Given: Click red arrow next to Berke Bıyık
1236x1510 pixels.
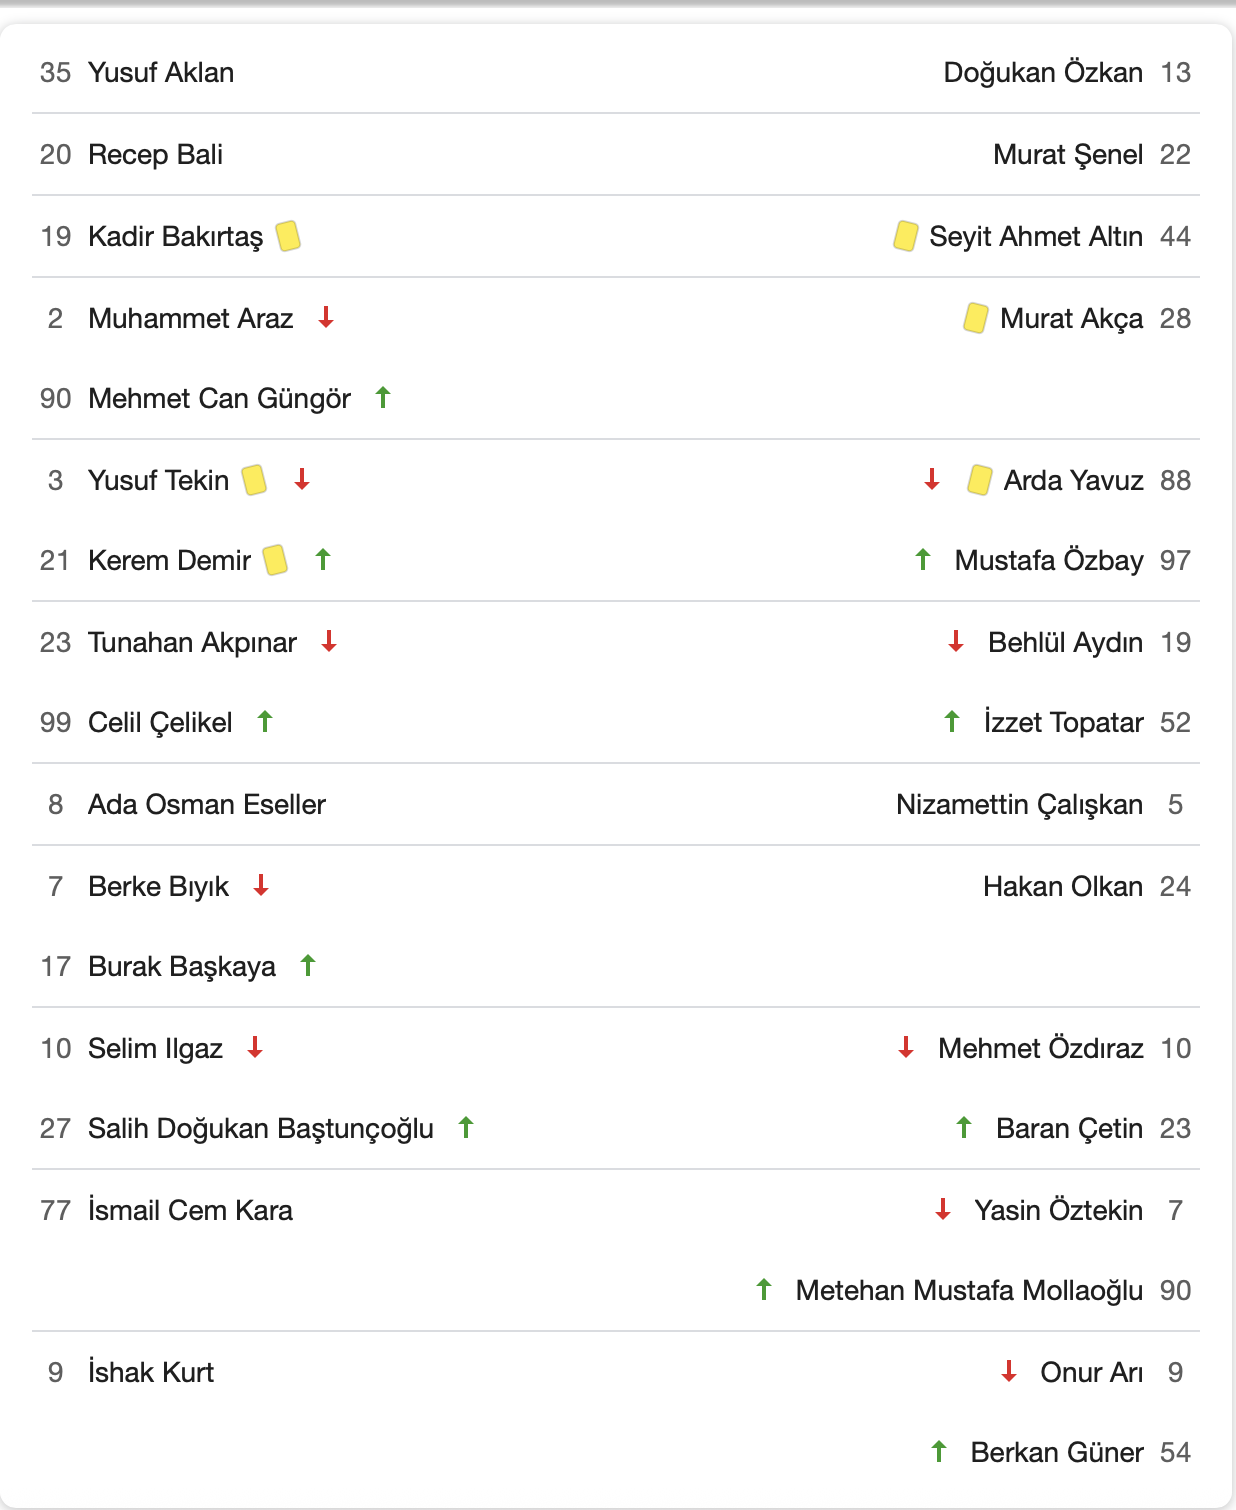Looking at the screenshot, I should tap(261, 886).
